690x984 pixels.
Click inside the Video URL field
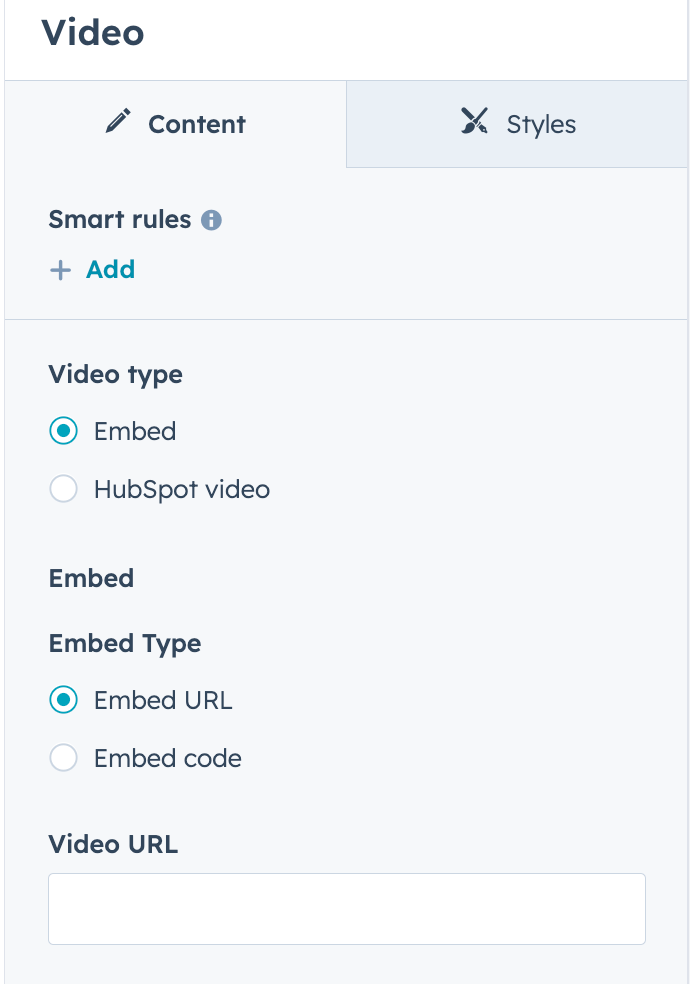coord(346,908)
